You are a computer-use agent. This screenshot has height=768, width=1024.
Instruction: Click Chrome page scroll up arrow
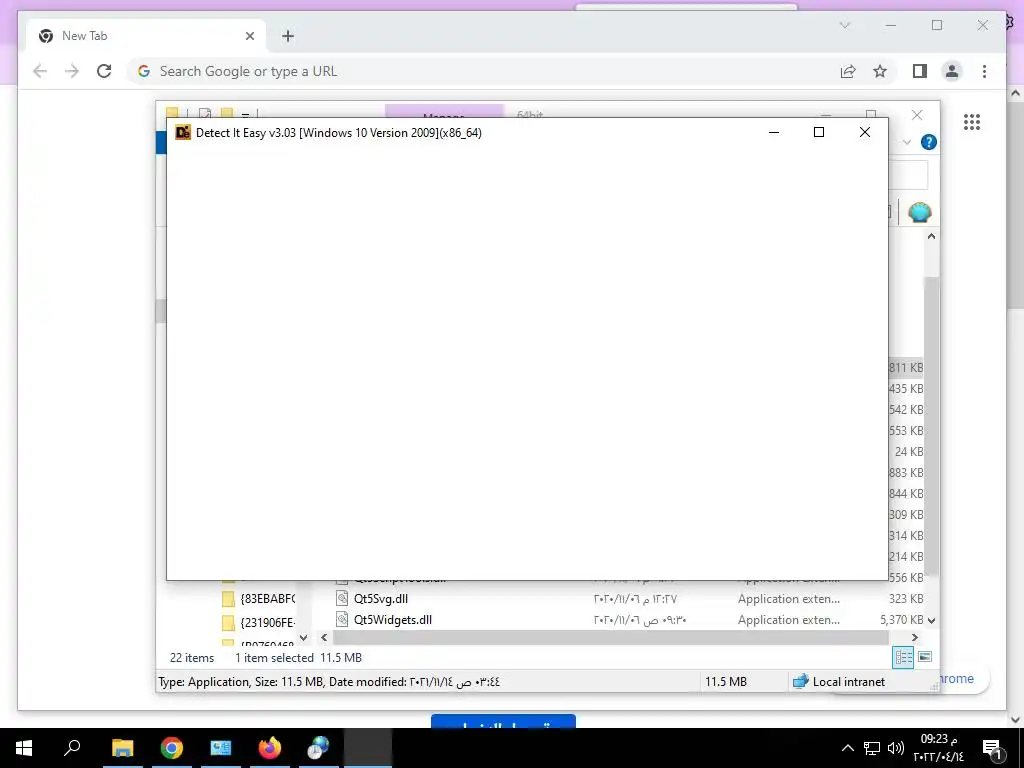(x=1016, y=93)
